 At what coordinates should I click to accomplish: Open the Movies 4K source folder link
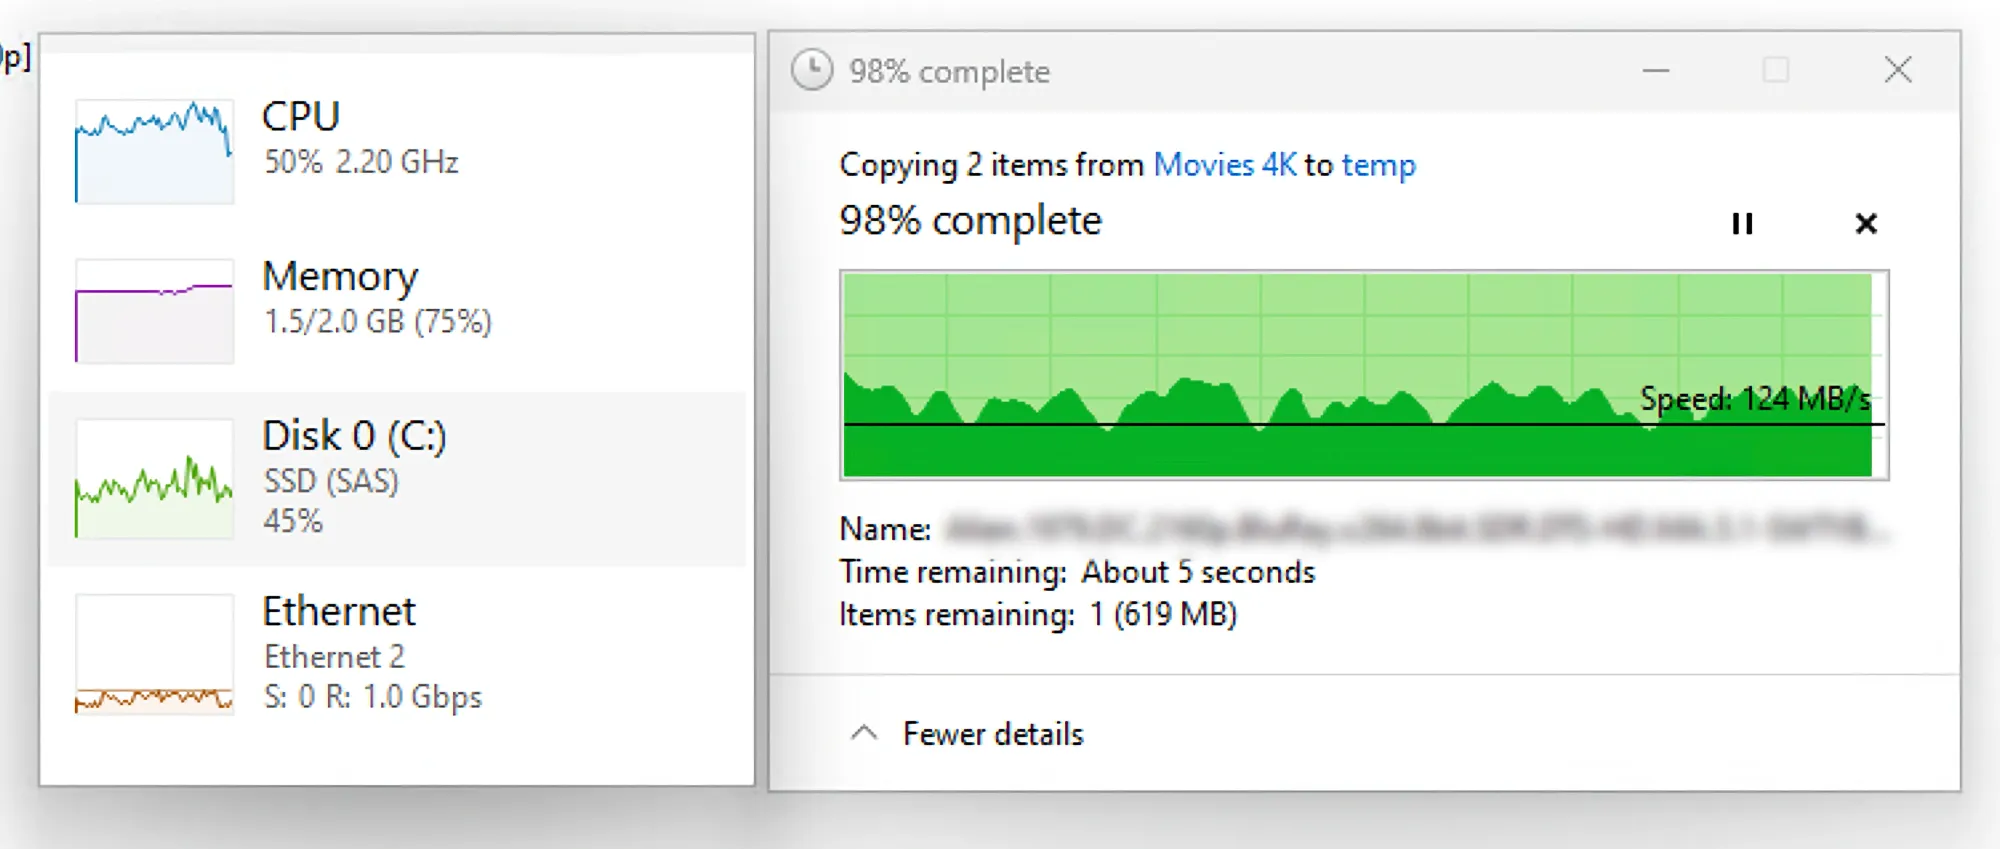click(x=1224, y=164)
